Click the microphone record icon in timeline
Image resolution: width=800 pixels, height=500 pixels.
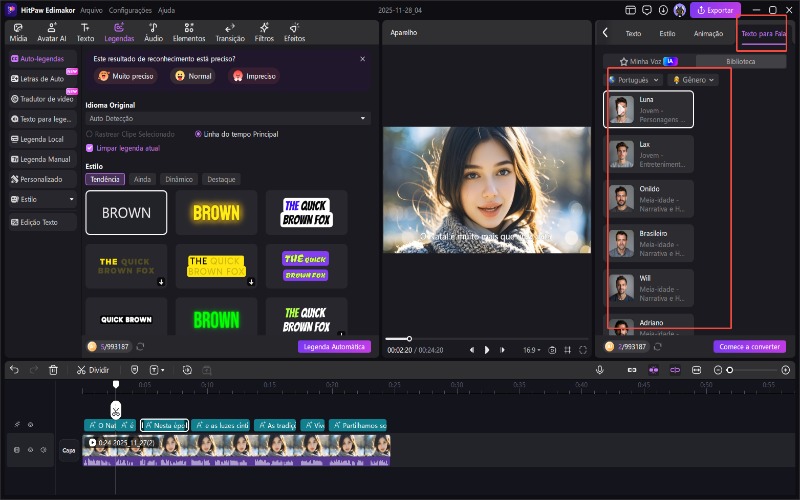[600, 370]
